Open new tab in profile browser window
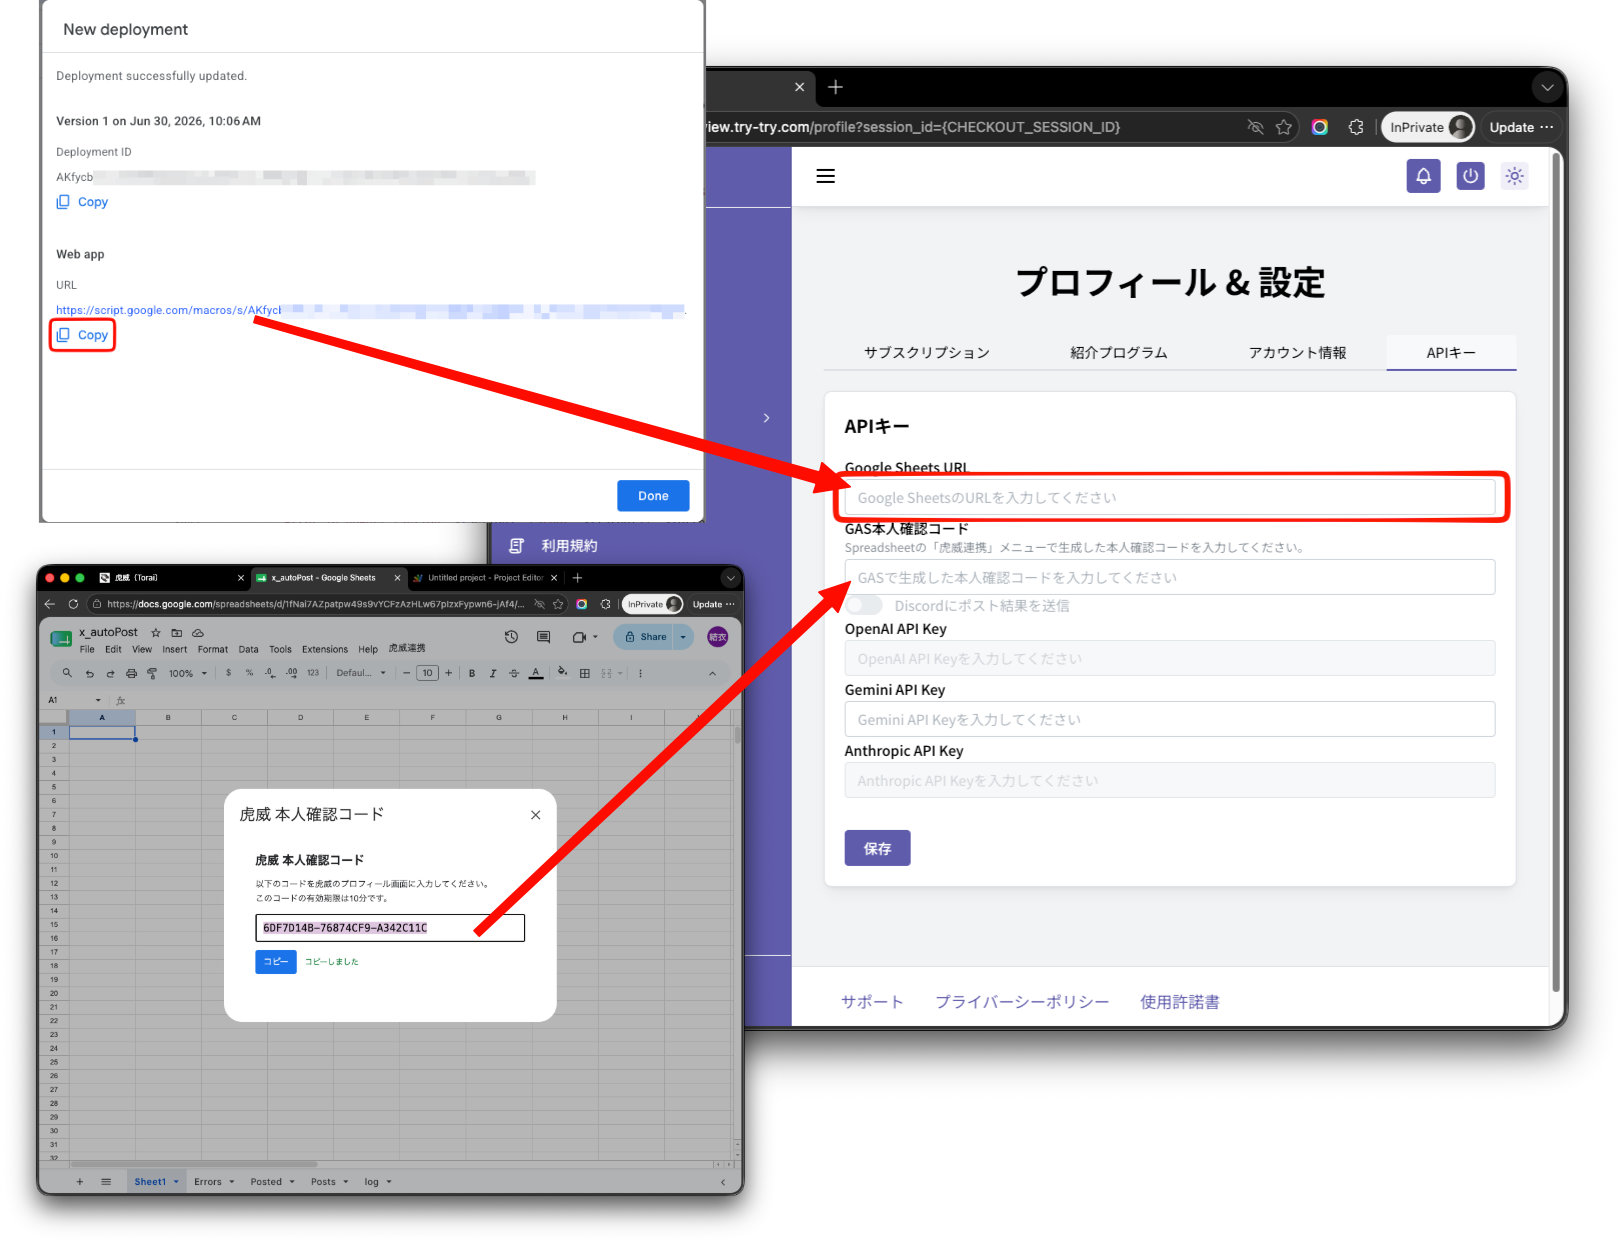The height and width of the screenshot is (1244, 1624). coord(835,87)
